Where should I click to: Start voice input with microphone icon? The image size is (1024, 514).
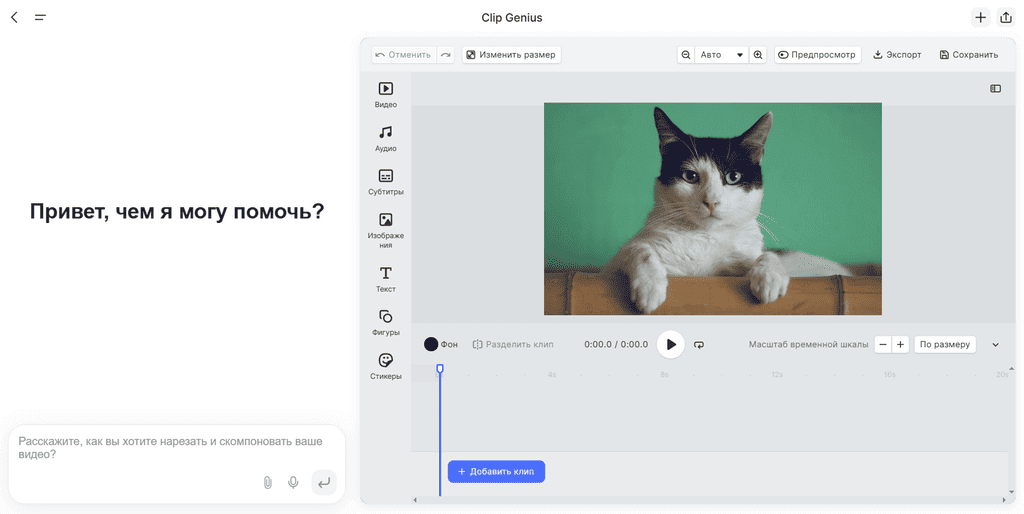point(293,483)
